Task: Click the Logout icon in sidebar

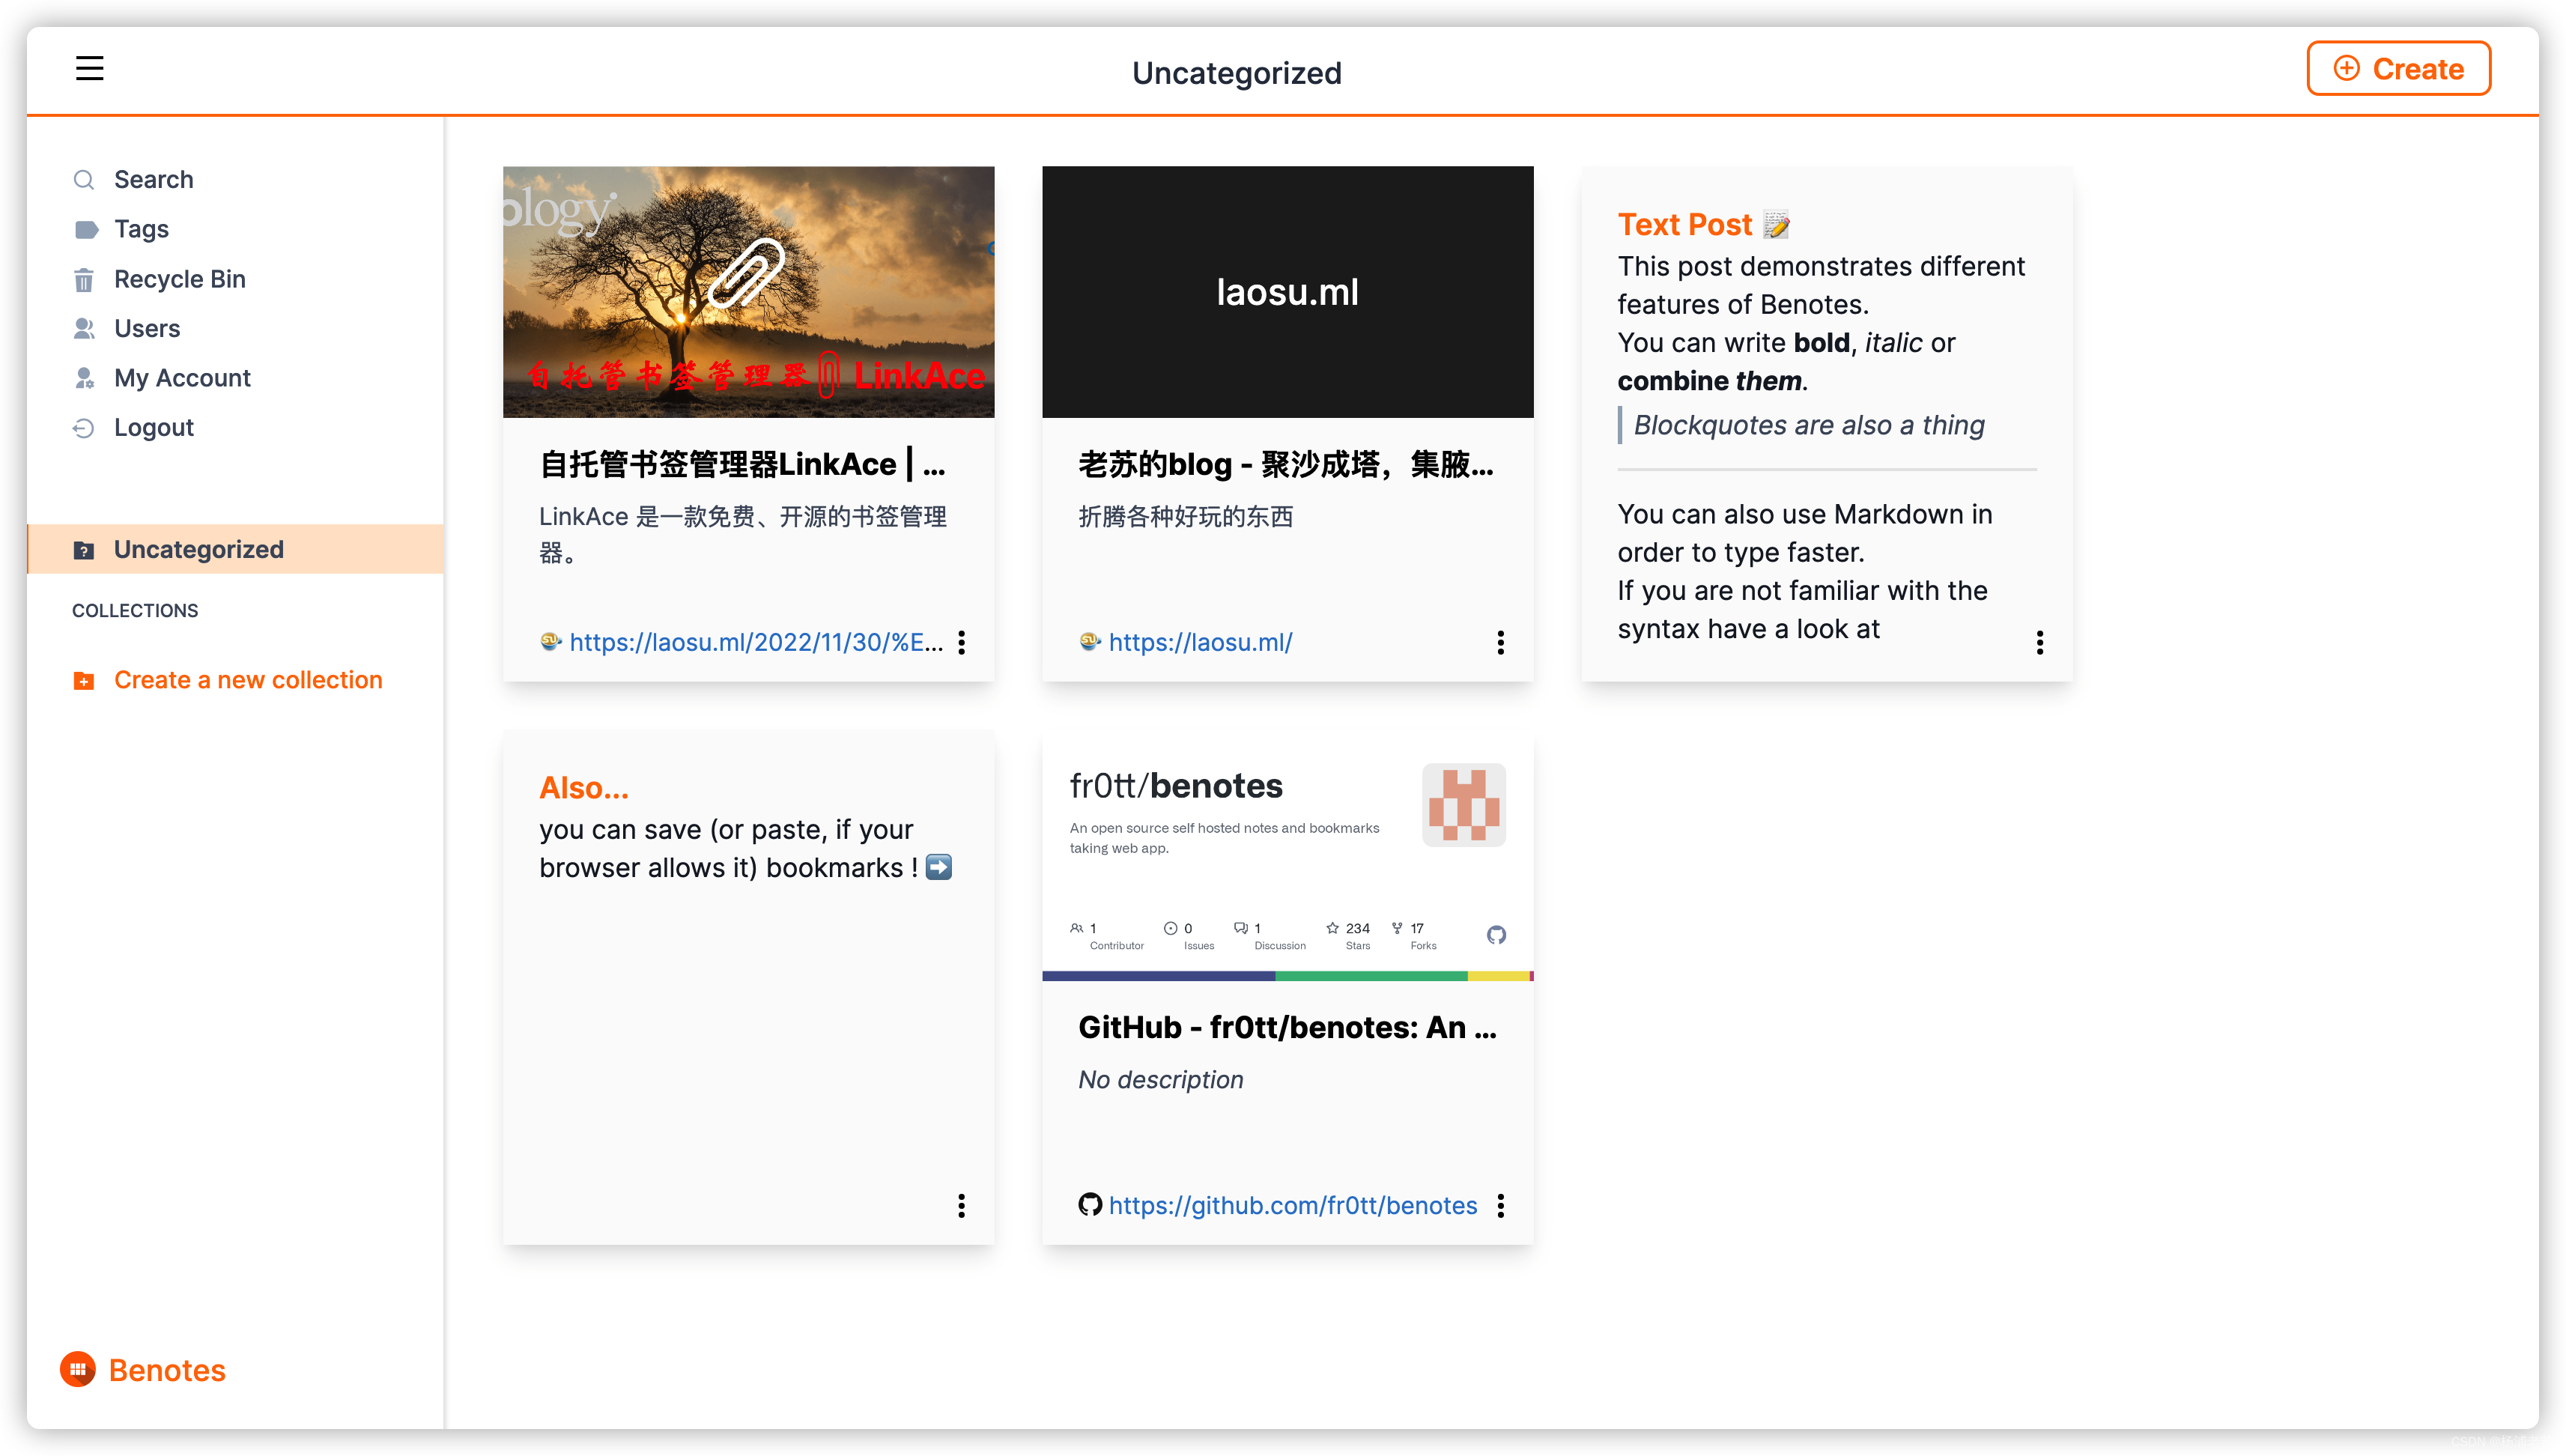Action: 85,427
